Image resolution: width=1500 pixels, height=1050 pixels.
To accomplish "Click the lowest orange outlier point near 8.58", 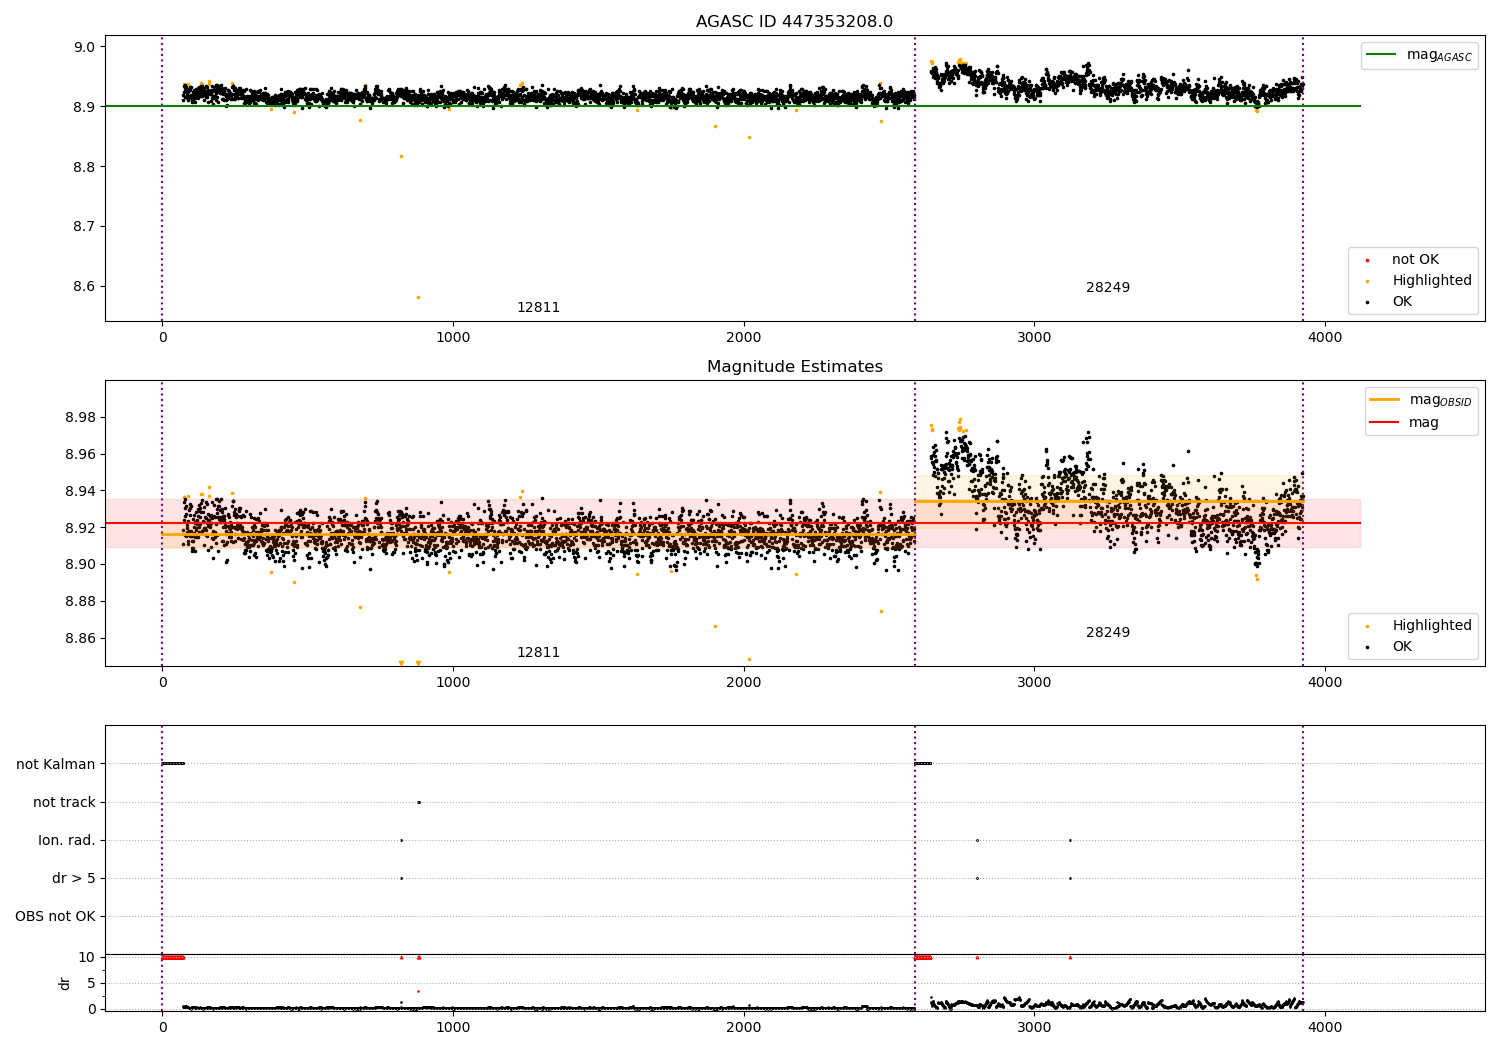I will pos(418,297).
